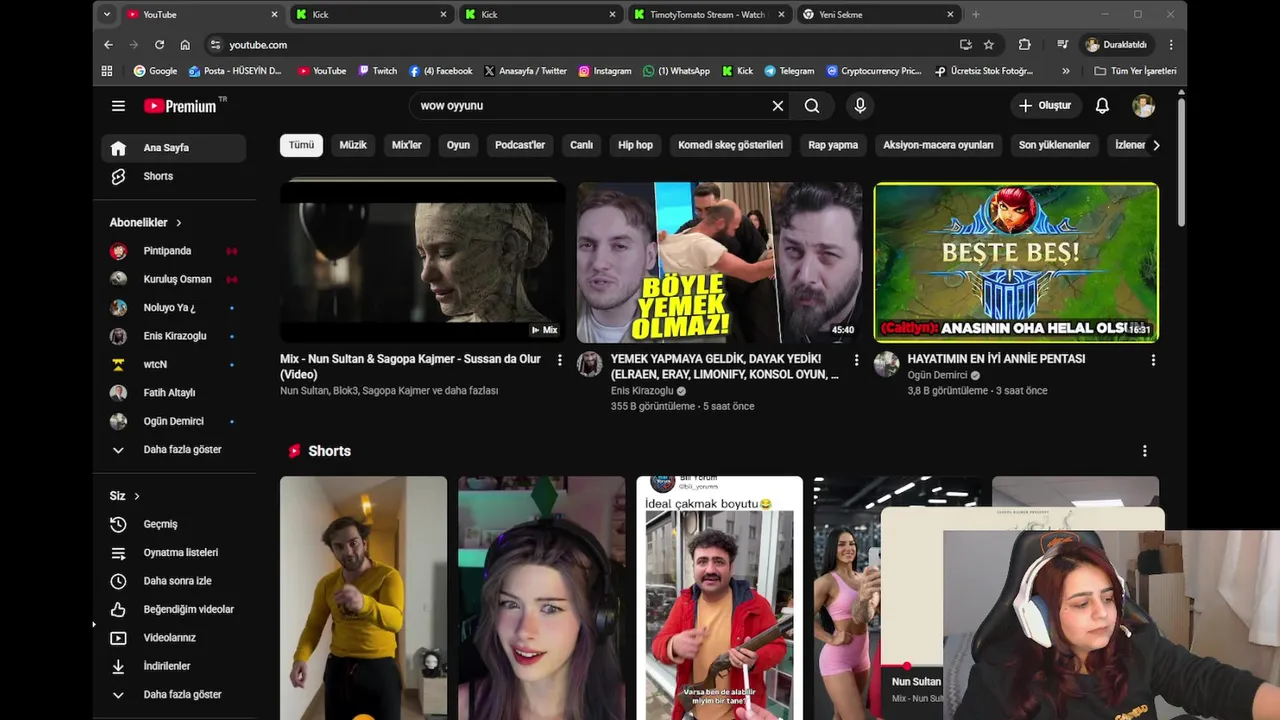Screen dimensions: 1280x720
Task: Open Beğendiğim videolar
Action: 174,609
